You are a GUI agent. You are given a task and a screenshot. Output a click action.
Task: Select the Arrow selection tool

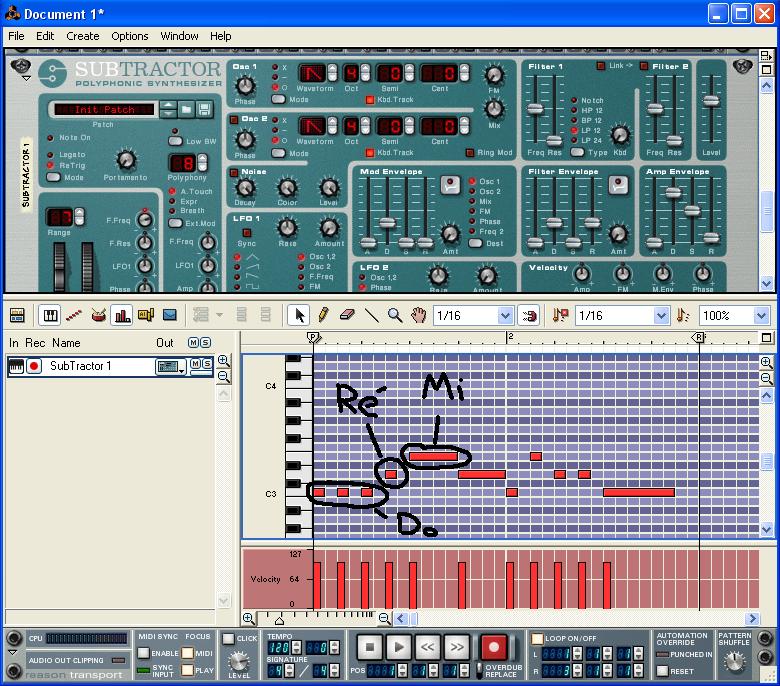click(x=299, y=315)
